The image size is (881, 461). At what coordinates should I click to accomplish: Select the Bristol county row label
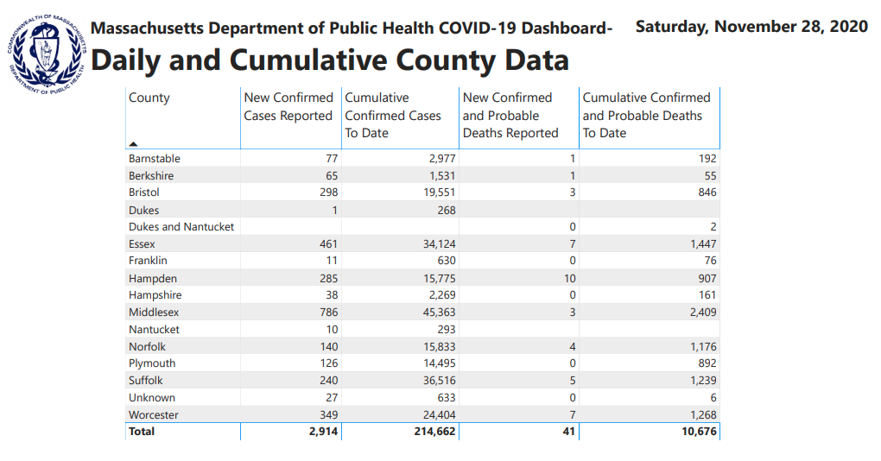pyautogui.click(x=144, y=192)
